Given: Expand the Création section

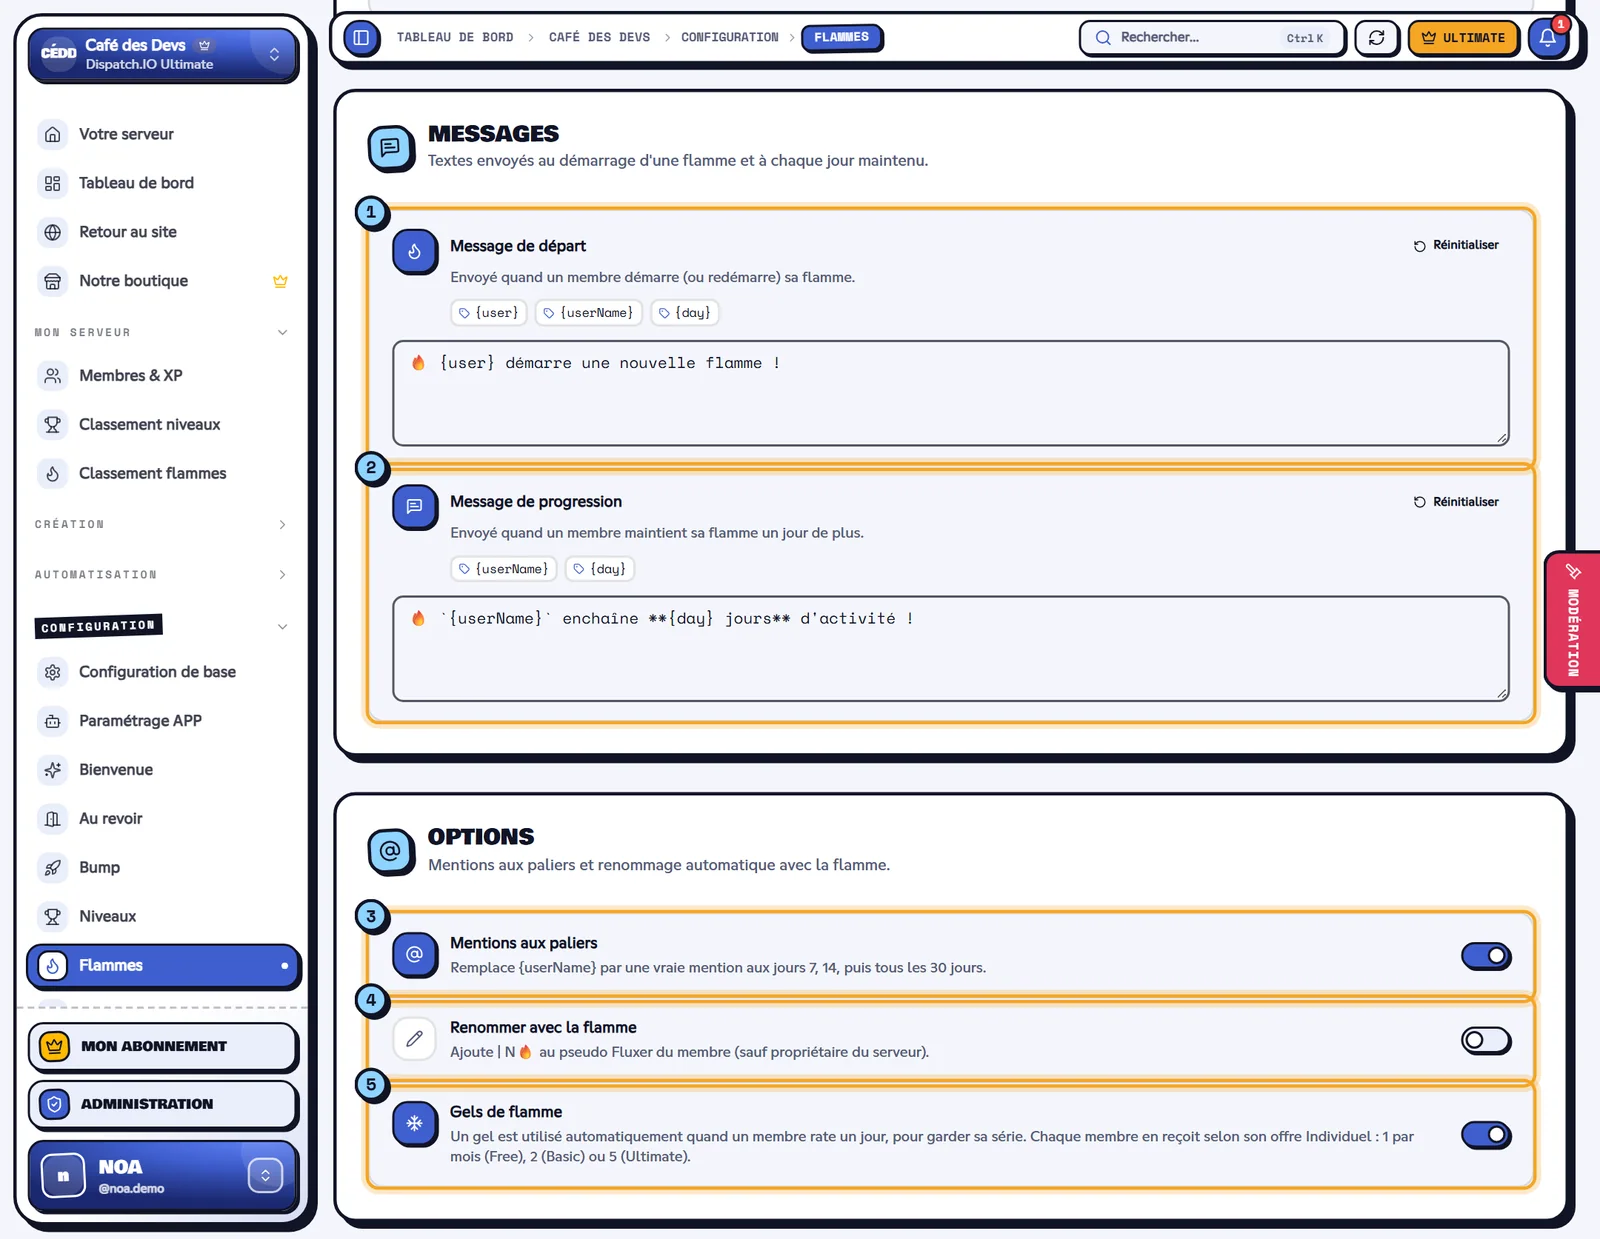Looking at the screenshot, I should pos(162,524).
